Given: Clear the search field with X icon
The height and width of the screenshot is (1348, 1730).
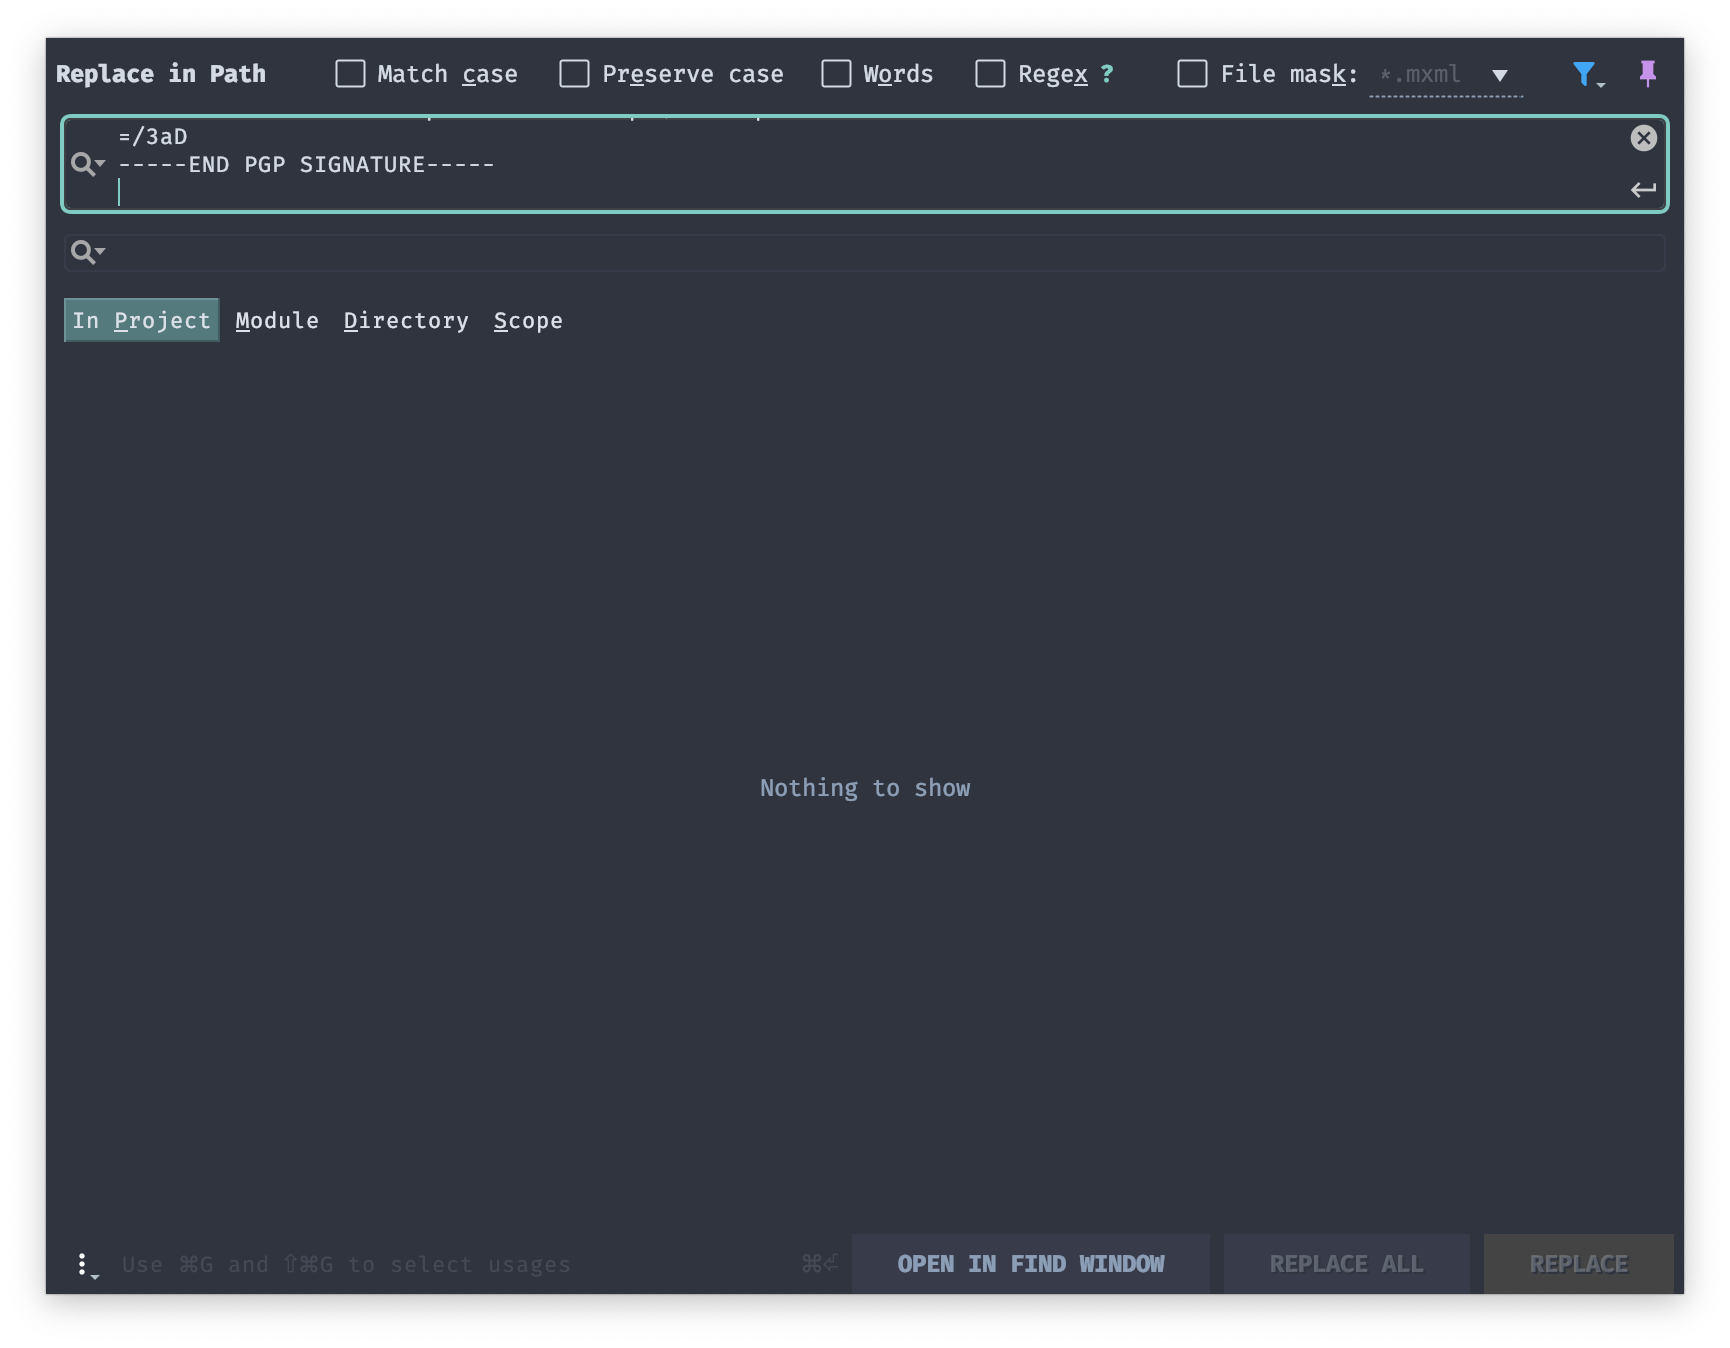Looking at the screenshot, I should 1643,138.
